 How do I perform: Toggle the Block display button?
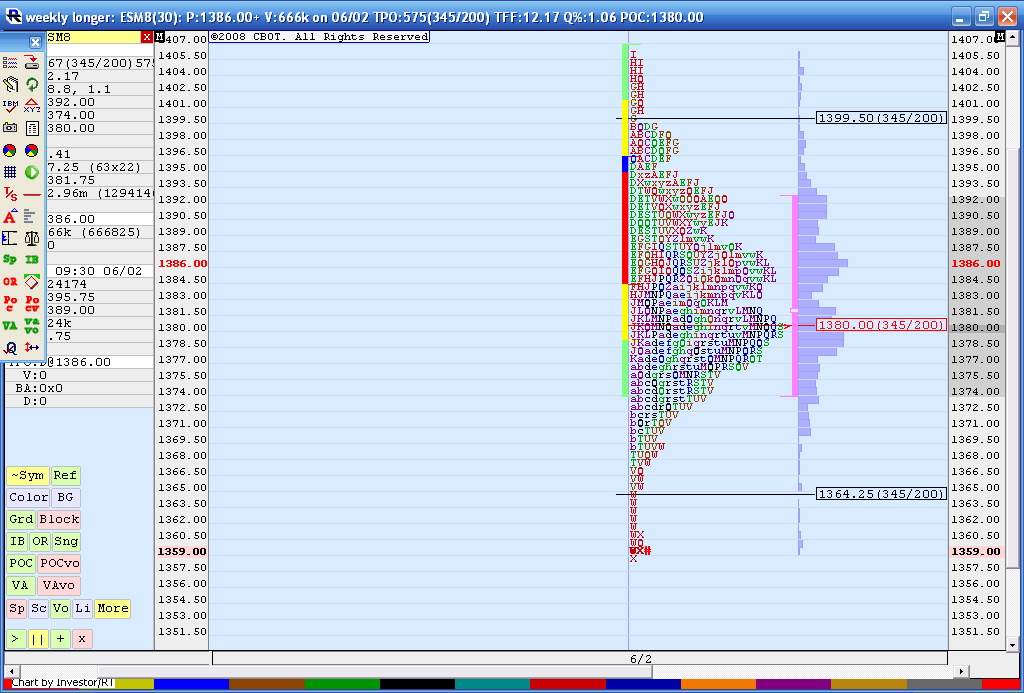click(x=59, y=520)
